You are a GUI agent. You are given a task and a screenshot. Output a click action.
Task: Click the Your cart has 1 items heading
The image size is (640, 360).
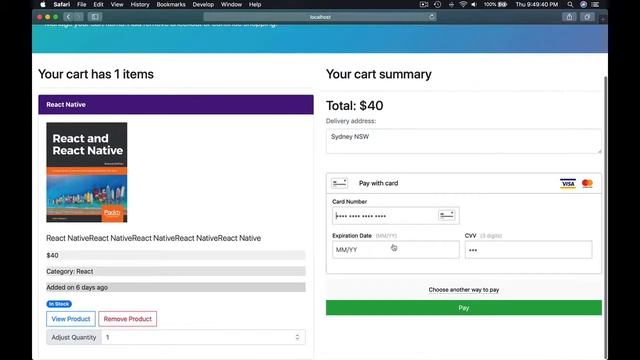96,74
